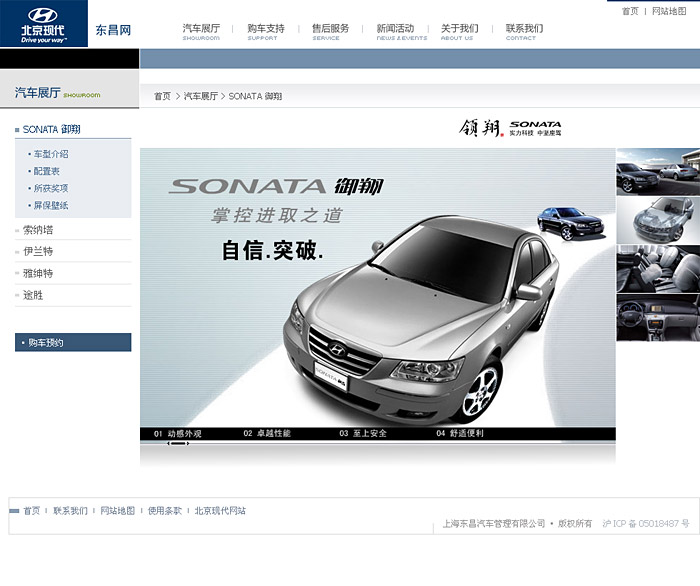Image resolution: width=700 pixels, height=586 pixels.
Task: Open the 关于我们 About Us menu
Action: point(459,32)
